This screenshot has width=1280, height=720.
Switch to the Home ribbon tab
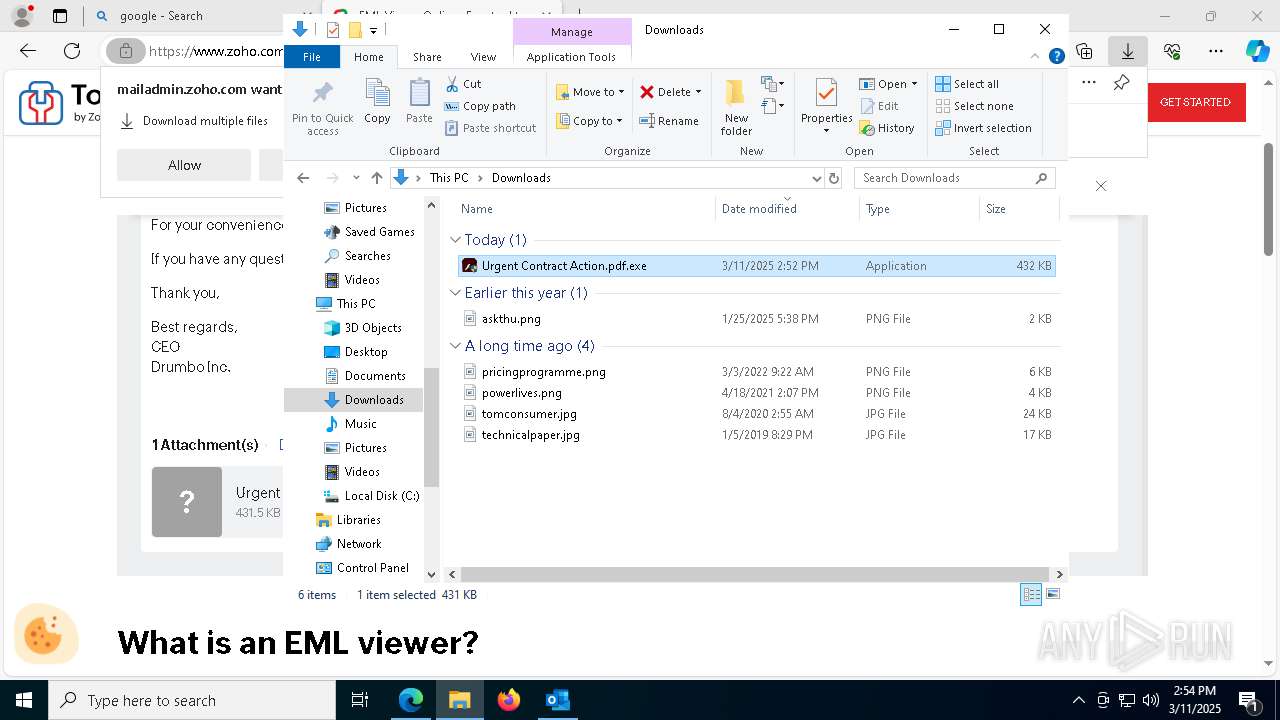(x=368, y=57)
